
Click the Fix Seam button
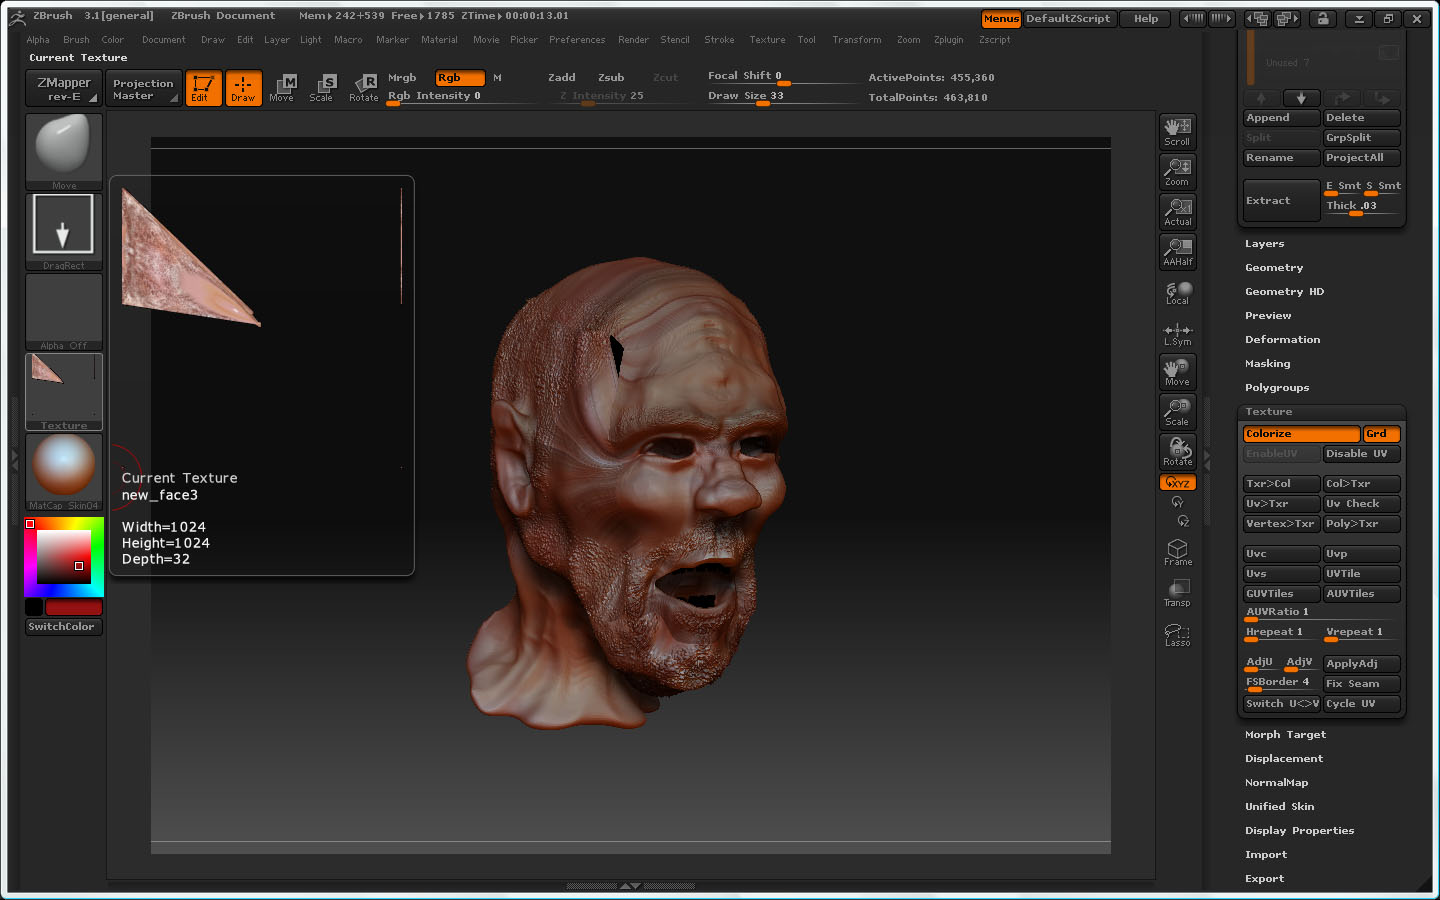point(1361,684)
